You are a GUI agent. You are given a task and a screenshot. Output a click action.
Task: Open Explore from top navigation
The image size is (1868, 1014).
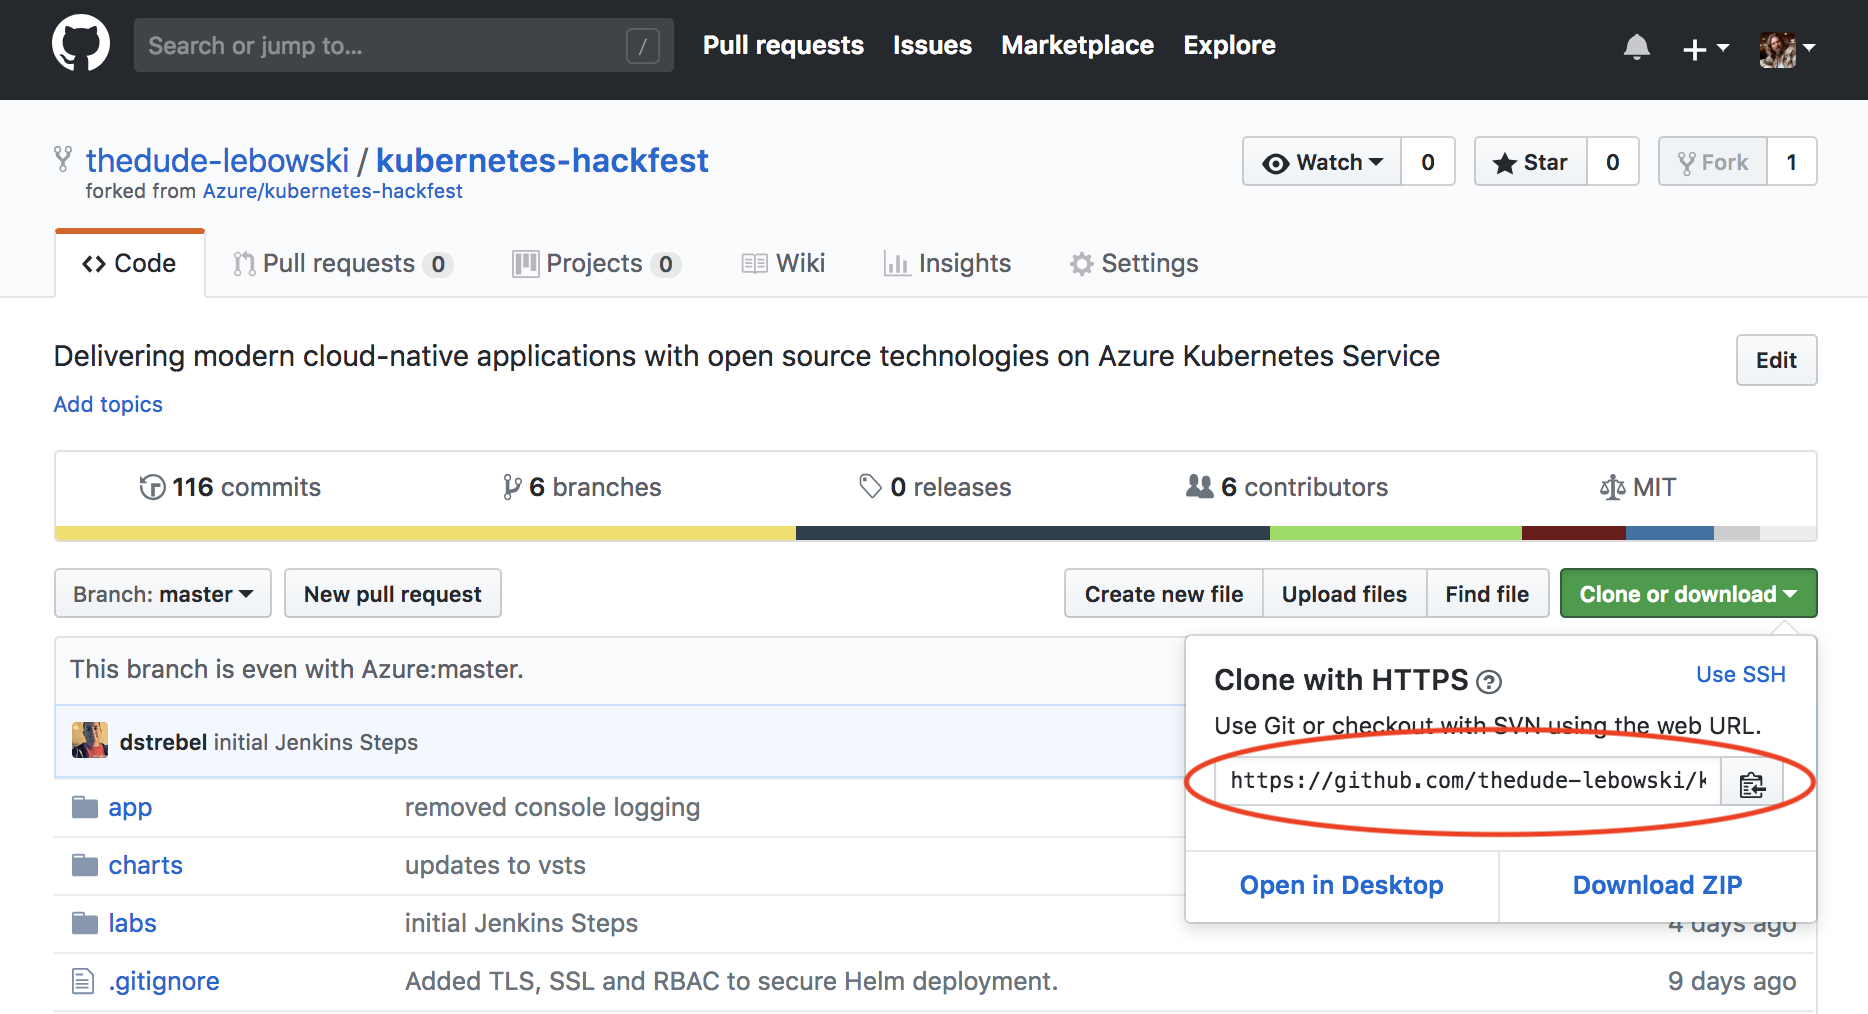[x=1229, y=45]
